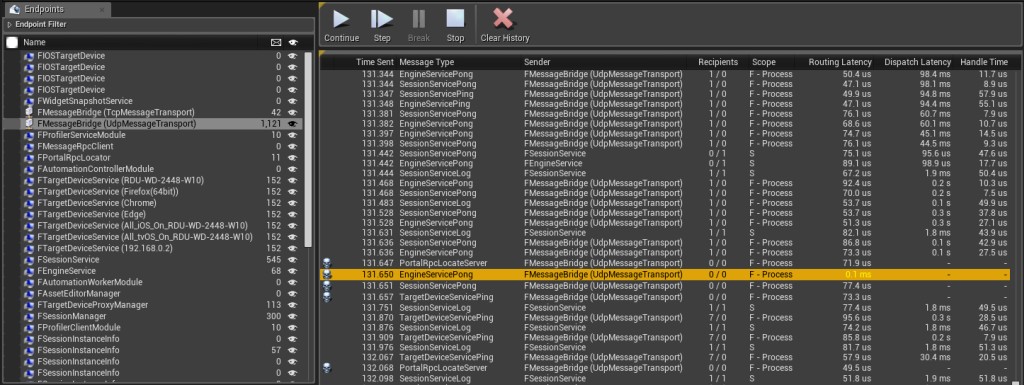Click icon of FMessageBridge (TcpMessageTransport) row
The image size is (1024, 385).
[x=29, y=112]
